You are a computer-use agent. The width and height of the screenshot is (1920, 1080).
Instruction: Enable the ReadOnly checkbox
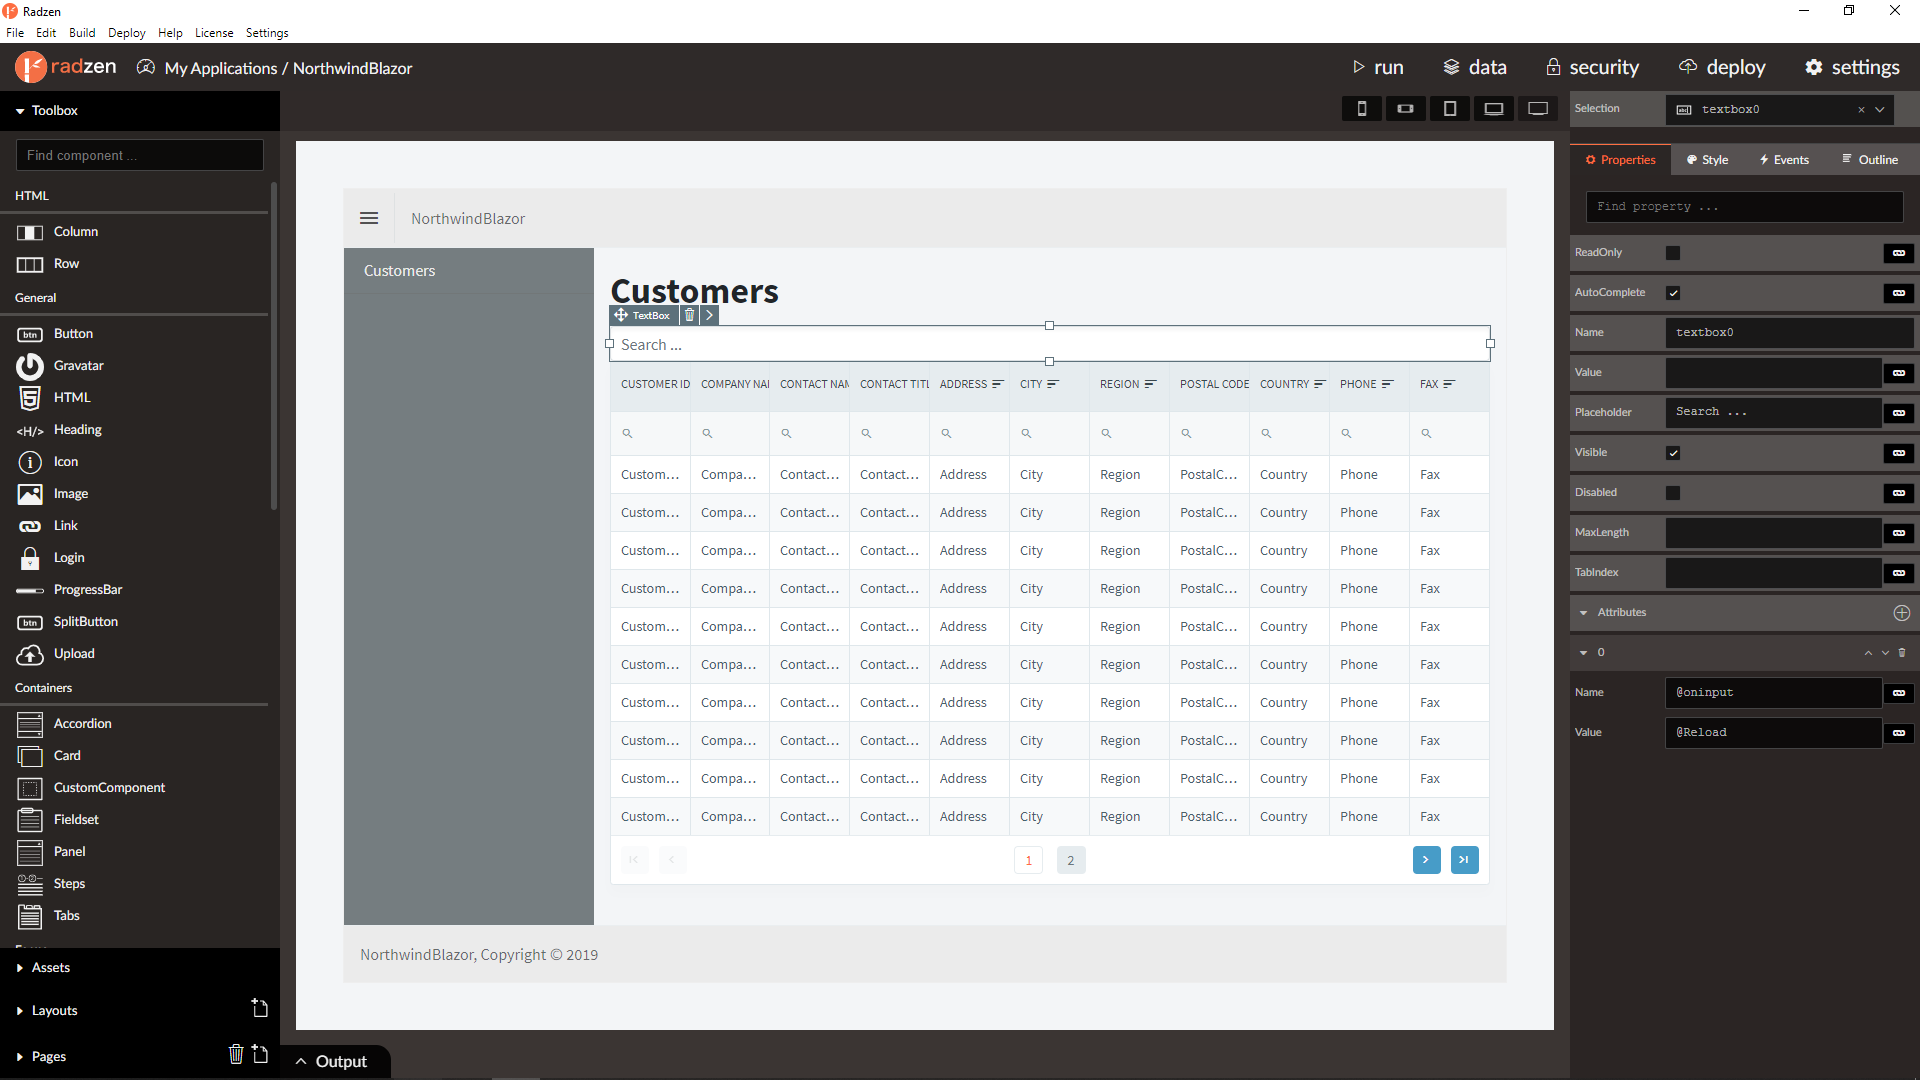(x=1673, y=253)
